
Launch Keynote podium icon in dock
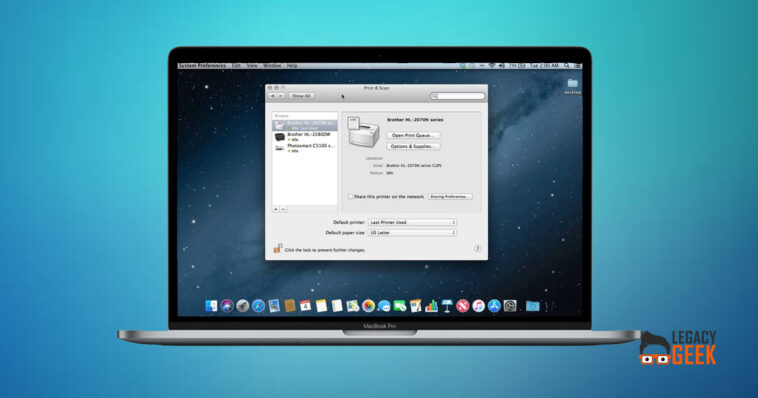(x=447, y=306)
